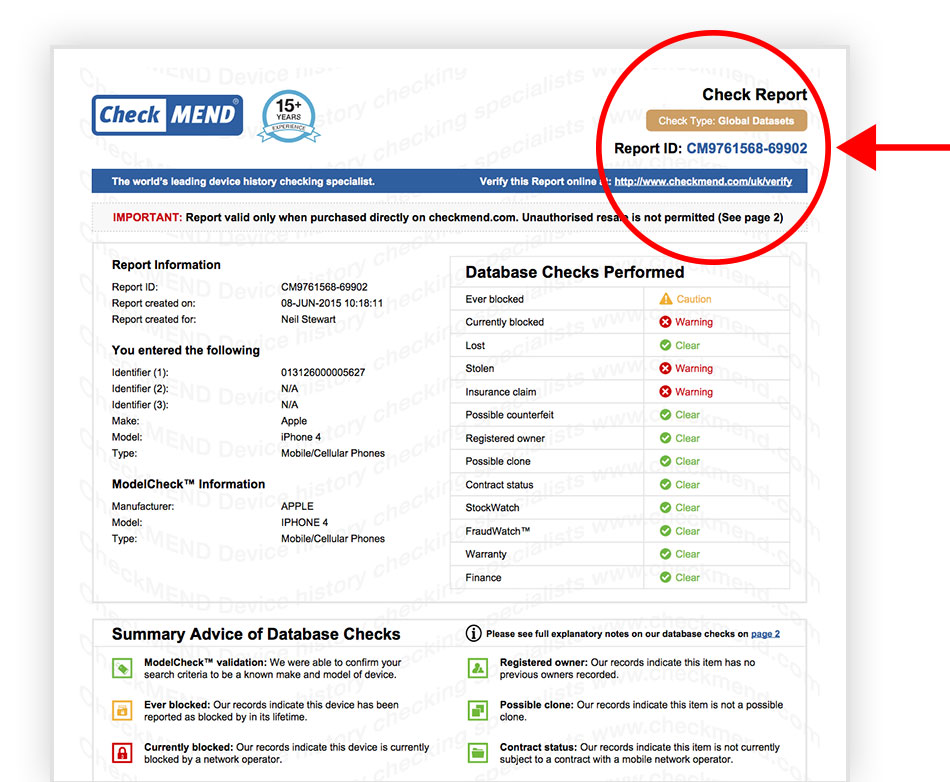Click the name Neil Stewart

point(308,319)
